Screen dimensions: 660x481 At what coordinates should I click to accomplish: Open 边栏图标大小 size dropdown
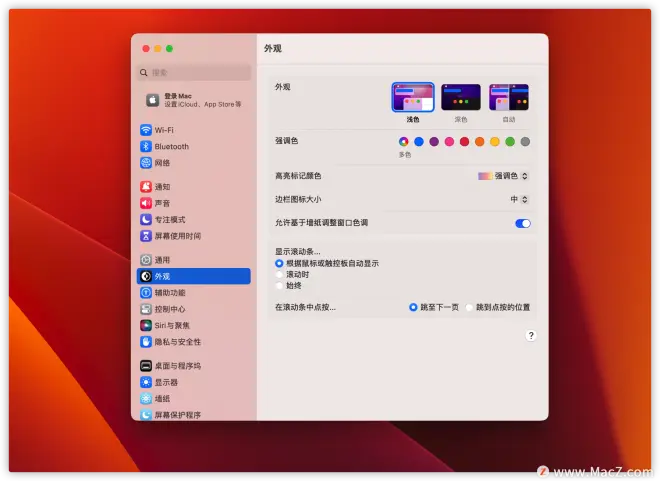click(519, 199)
